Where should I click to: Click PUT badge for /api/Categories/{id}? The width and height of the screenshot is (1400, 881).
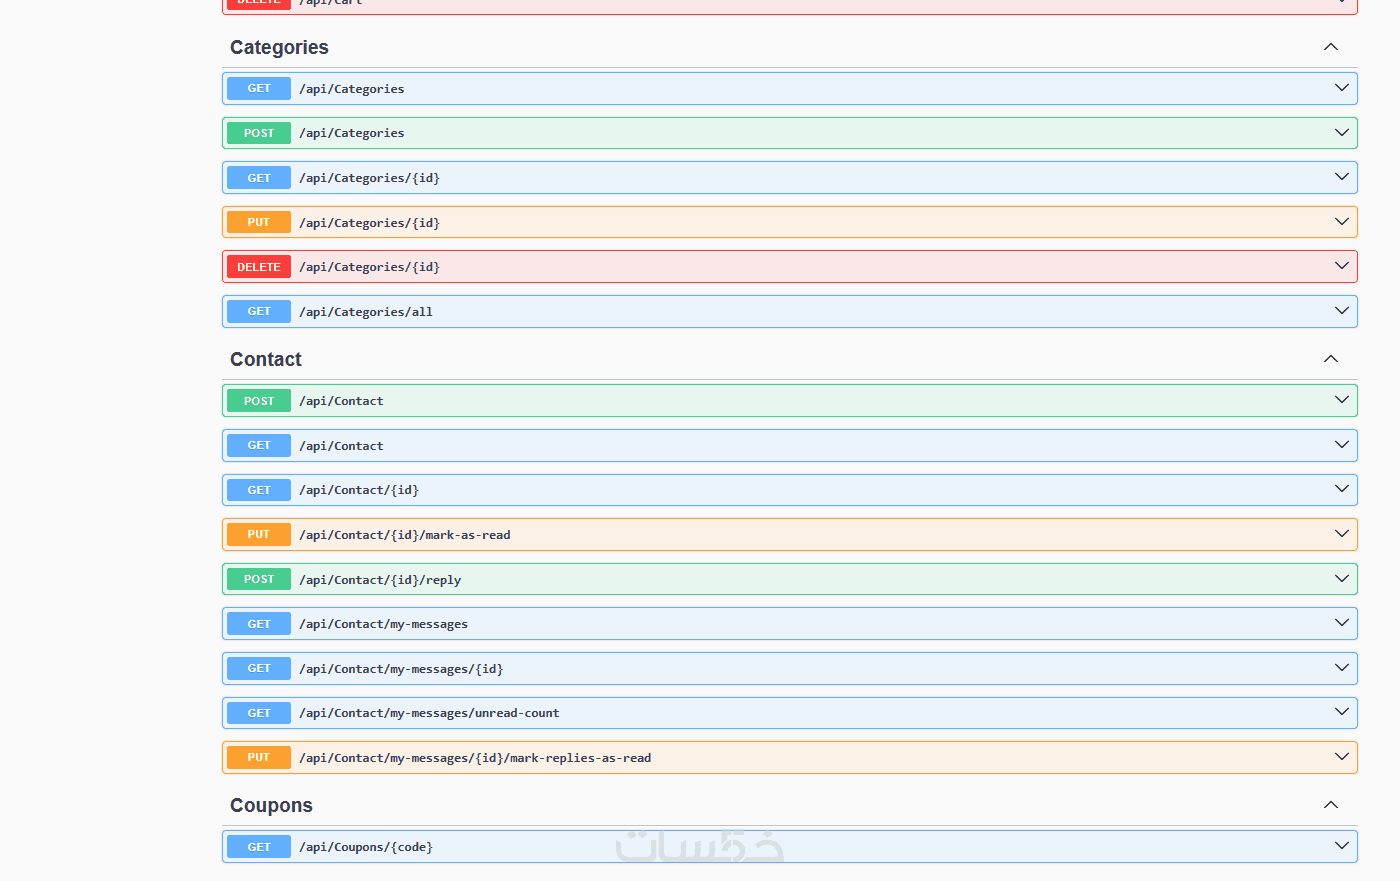pyautogui.click(x=259, y=222)
